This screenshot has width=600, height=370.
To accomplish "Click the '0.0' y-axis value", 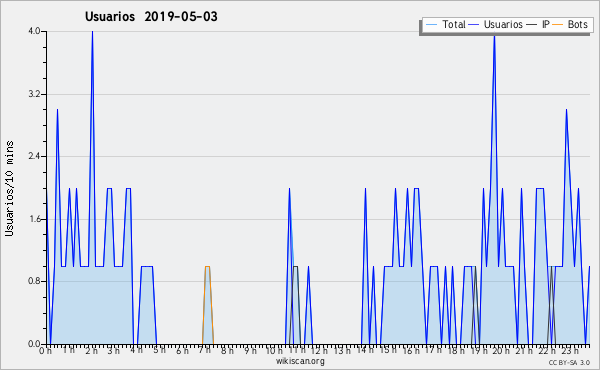I will tap(35, 344).
